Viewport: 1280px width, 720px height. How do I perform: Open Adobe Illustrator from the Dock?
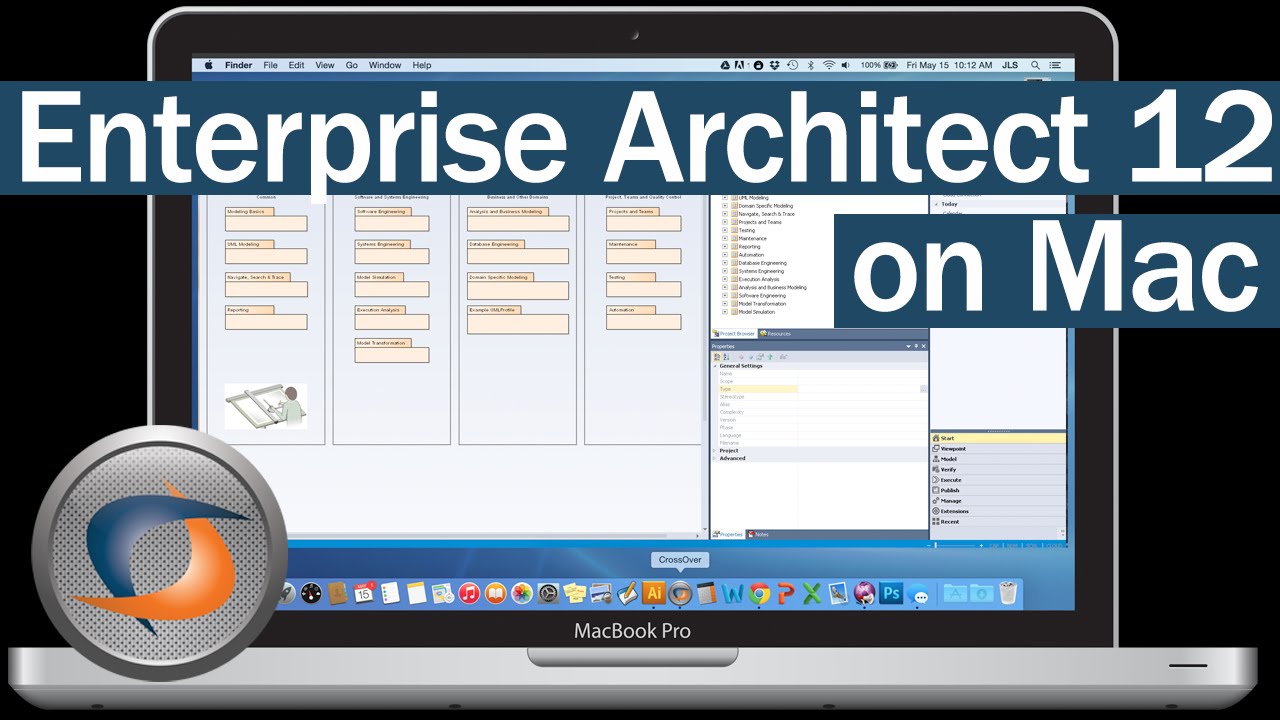click(x=654, y=593)
